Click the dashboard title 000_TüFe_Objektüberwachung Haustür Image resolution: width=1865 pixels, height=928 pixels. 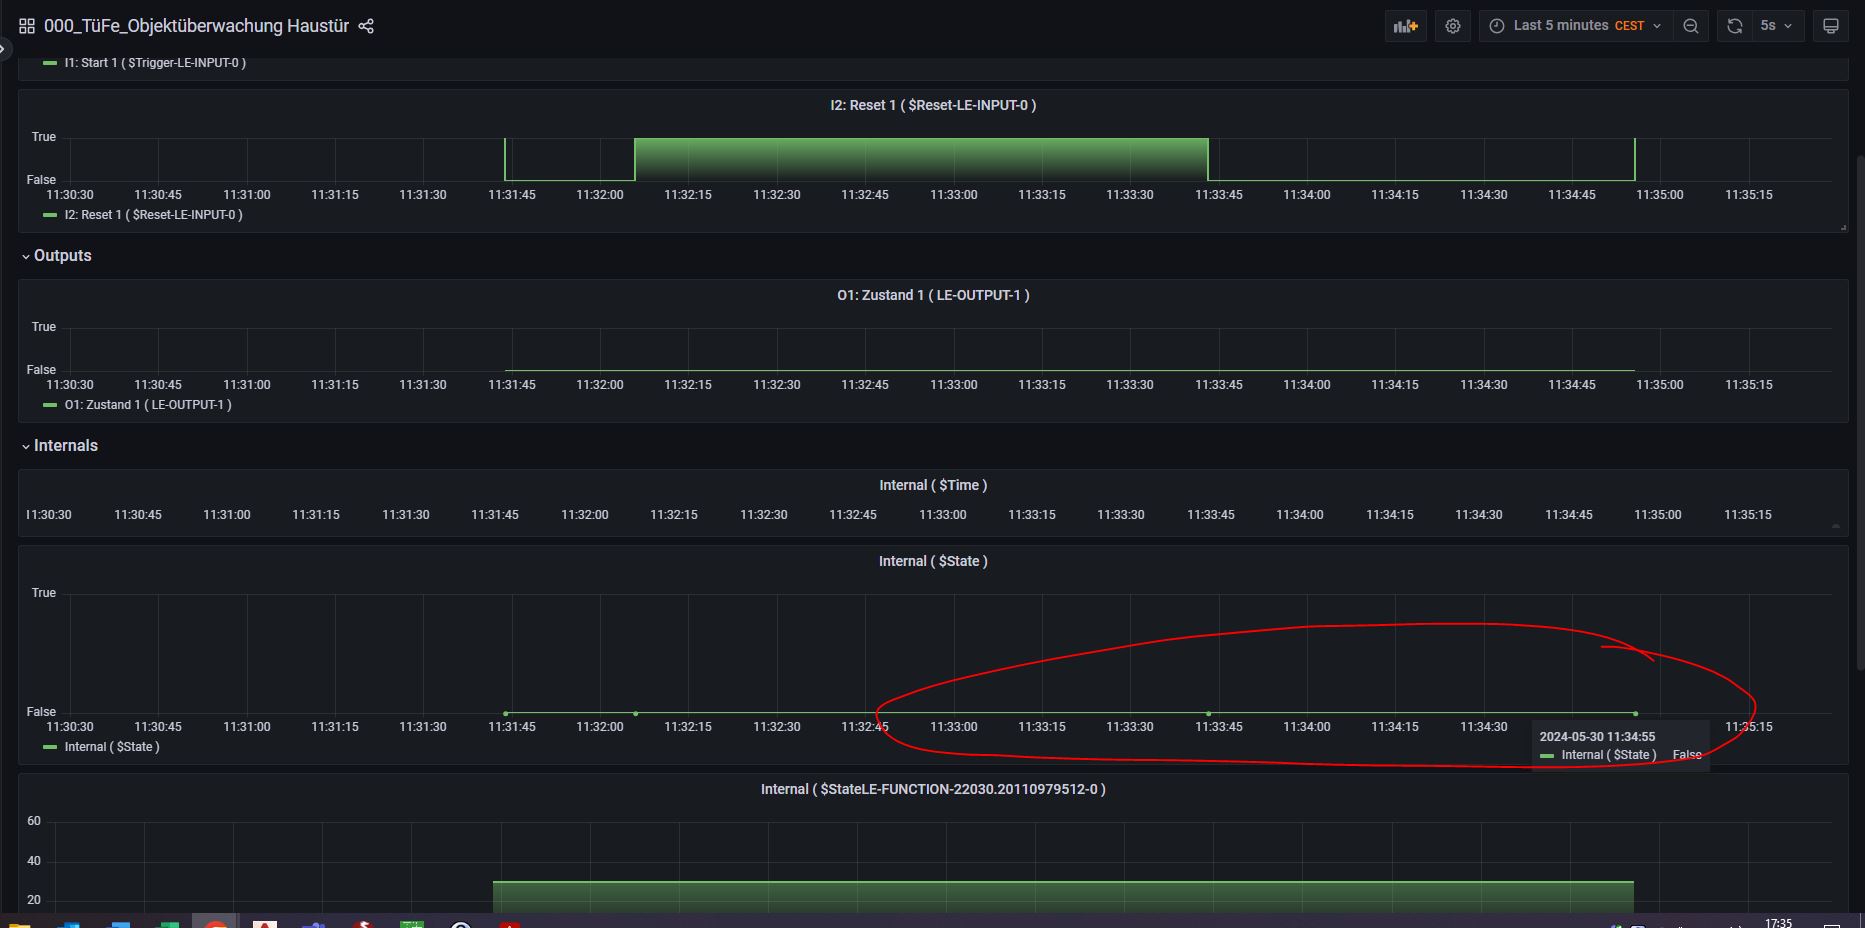(x=196, y=26)
